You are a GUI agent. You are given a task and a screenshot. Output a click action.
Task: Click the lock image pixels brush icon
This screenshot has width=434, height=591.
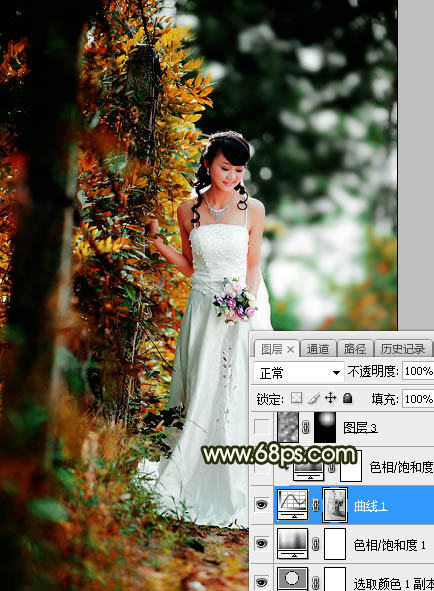[314, 398]
